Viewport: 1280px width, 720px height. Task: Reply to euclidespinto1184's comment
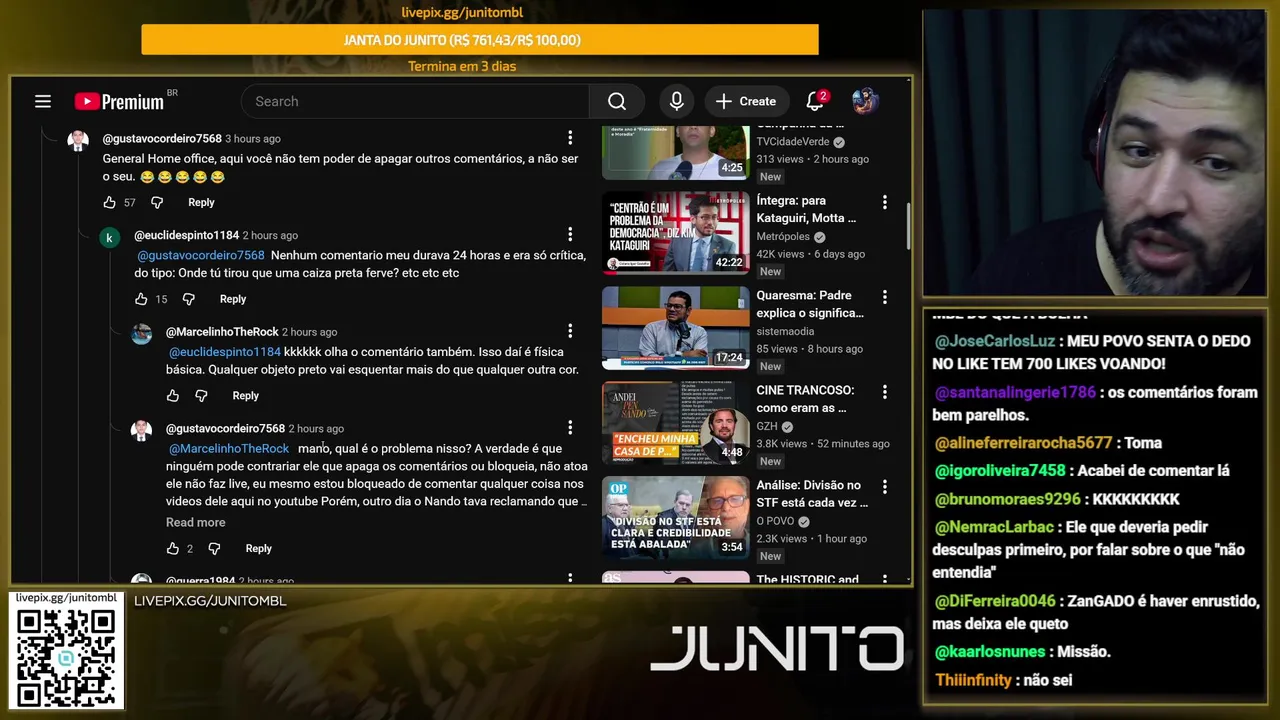pos(233,299)
